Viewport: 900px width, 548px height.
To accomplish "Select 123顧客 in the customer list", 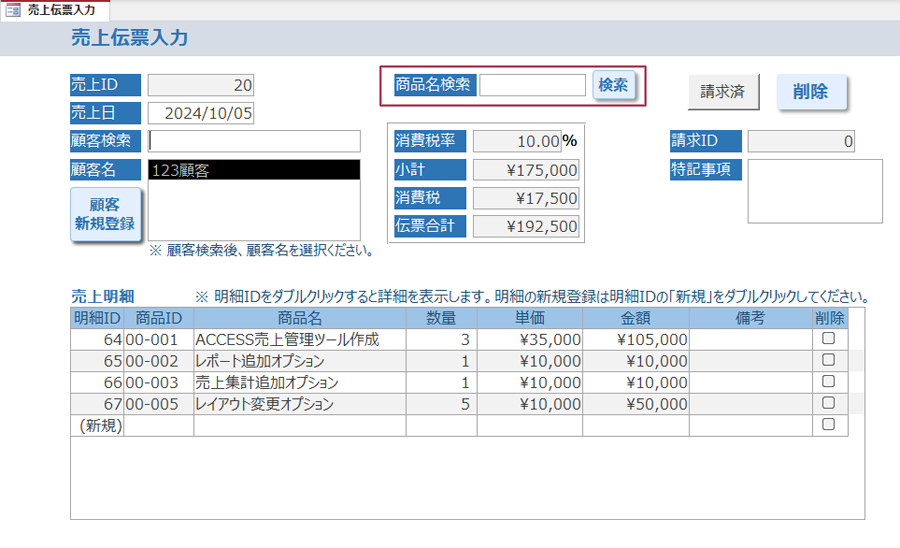I will tap(254, 170).
